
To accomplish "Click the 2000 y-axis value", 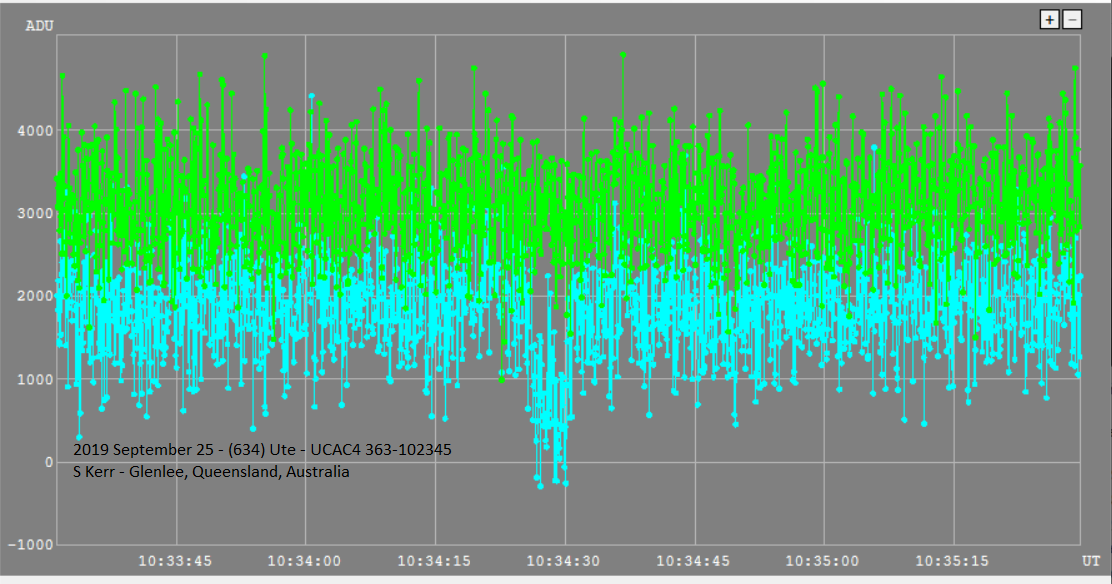I will 35,297.
